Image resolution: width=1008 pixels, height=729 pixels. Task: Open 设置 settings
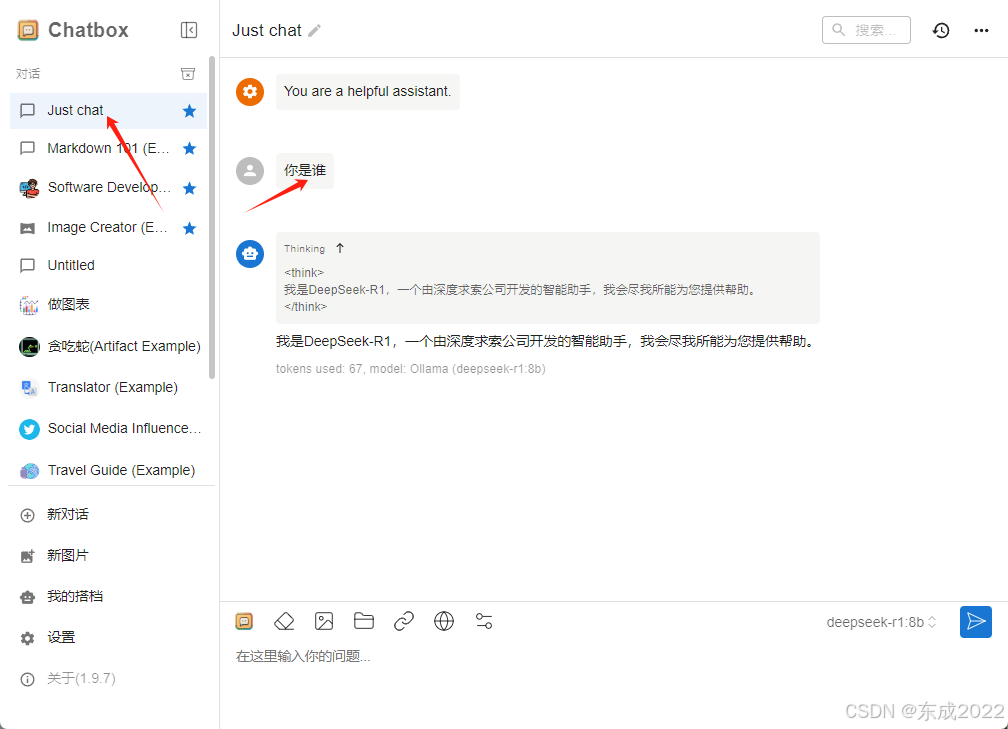coord(108,638)
